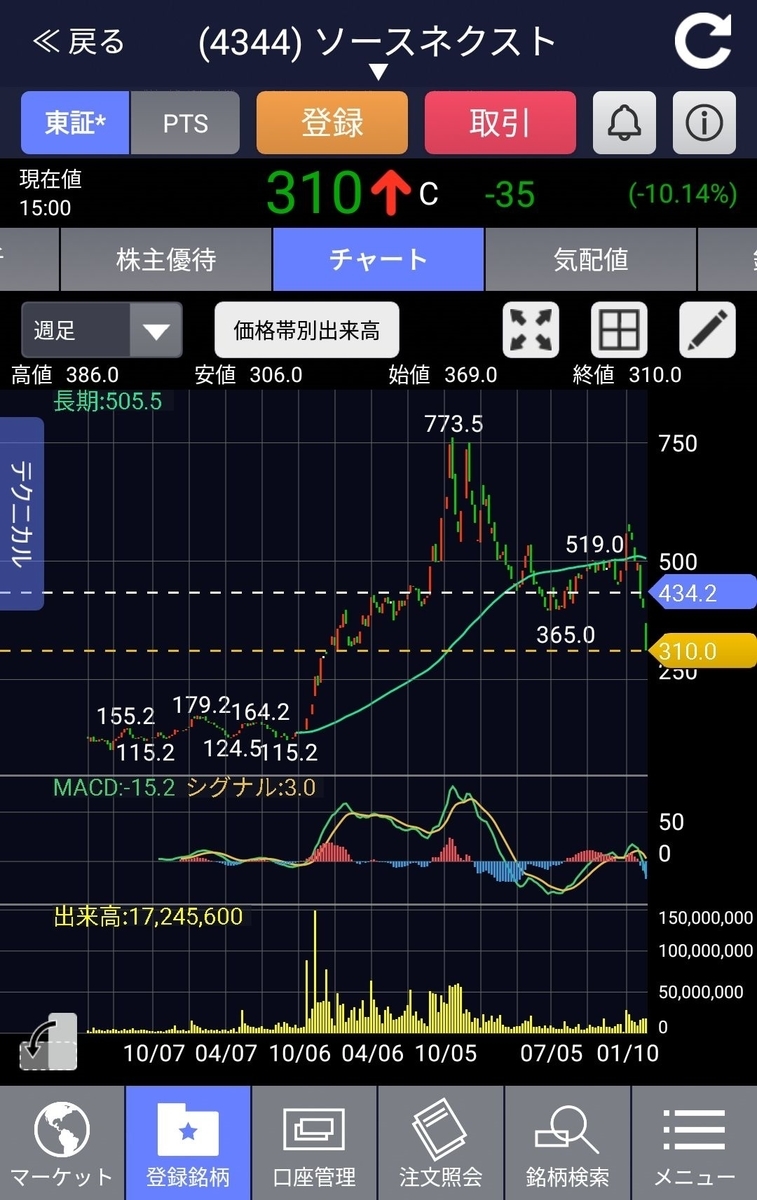Screen dimensions: 757x1200
Task: Tap the refresh icon
Action: (703, 42)
